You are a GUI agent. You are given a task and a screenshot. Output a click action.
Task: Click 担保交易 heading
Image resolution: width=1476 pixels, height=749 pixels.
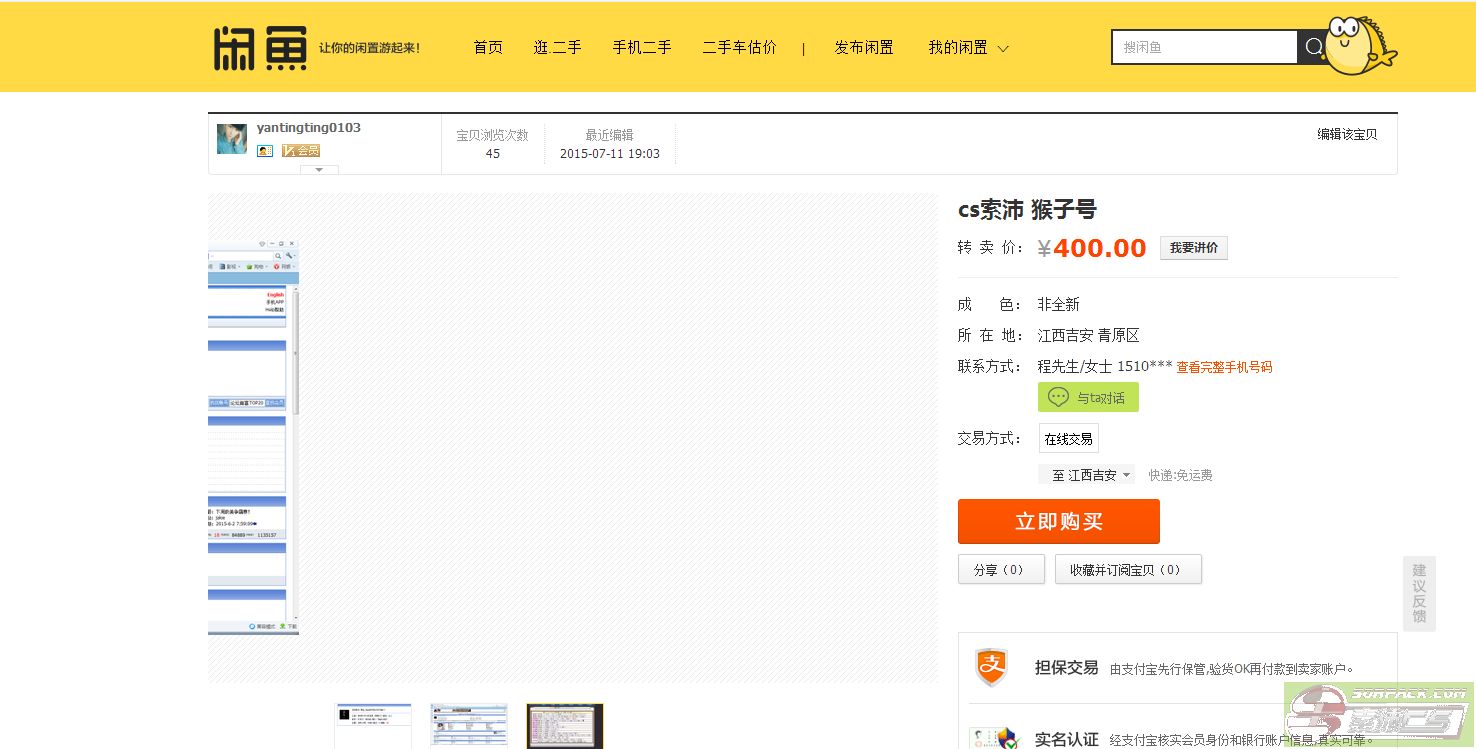coord(1066,667)
